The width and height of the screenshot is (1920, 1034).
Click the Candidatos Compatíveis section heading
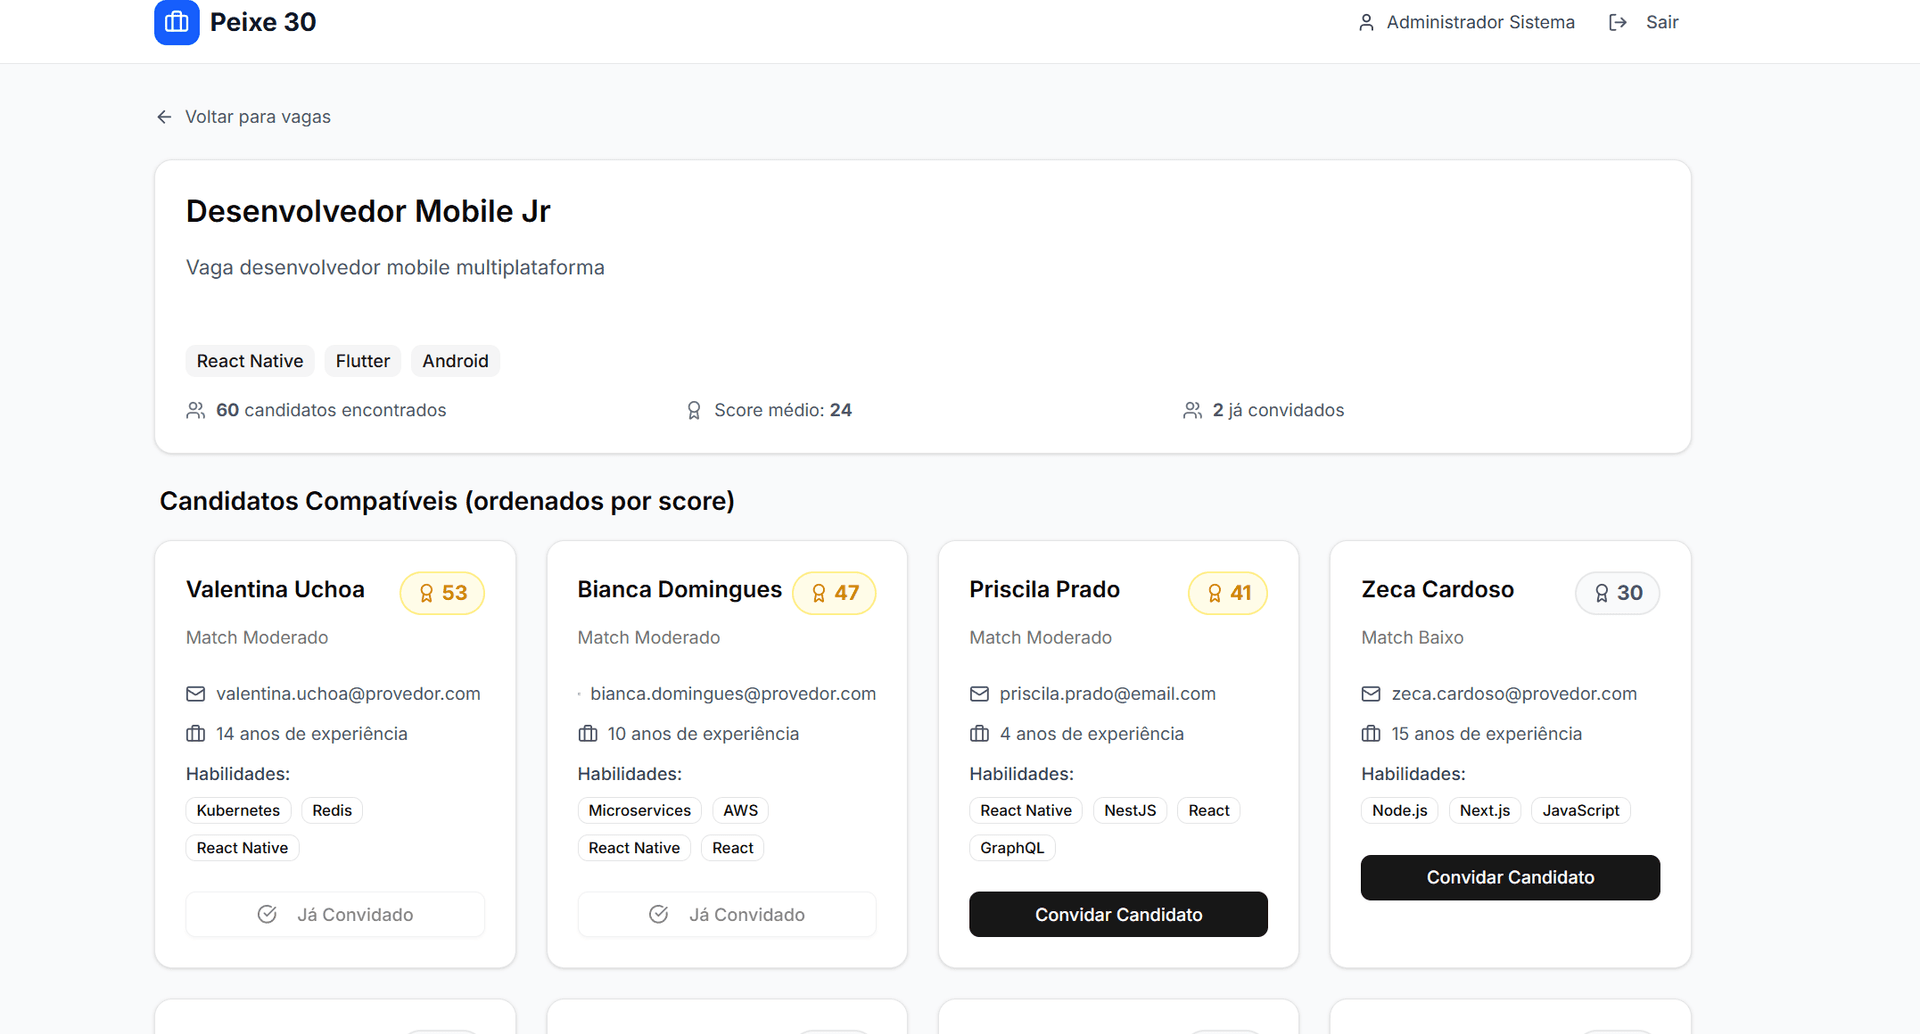point(447,501)
